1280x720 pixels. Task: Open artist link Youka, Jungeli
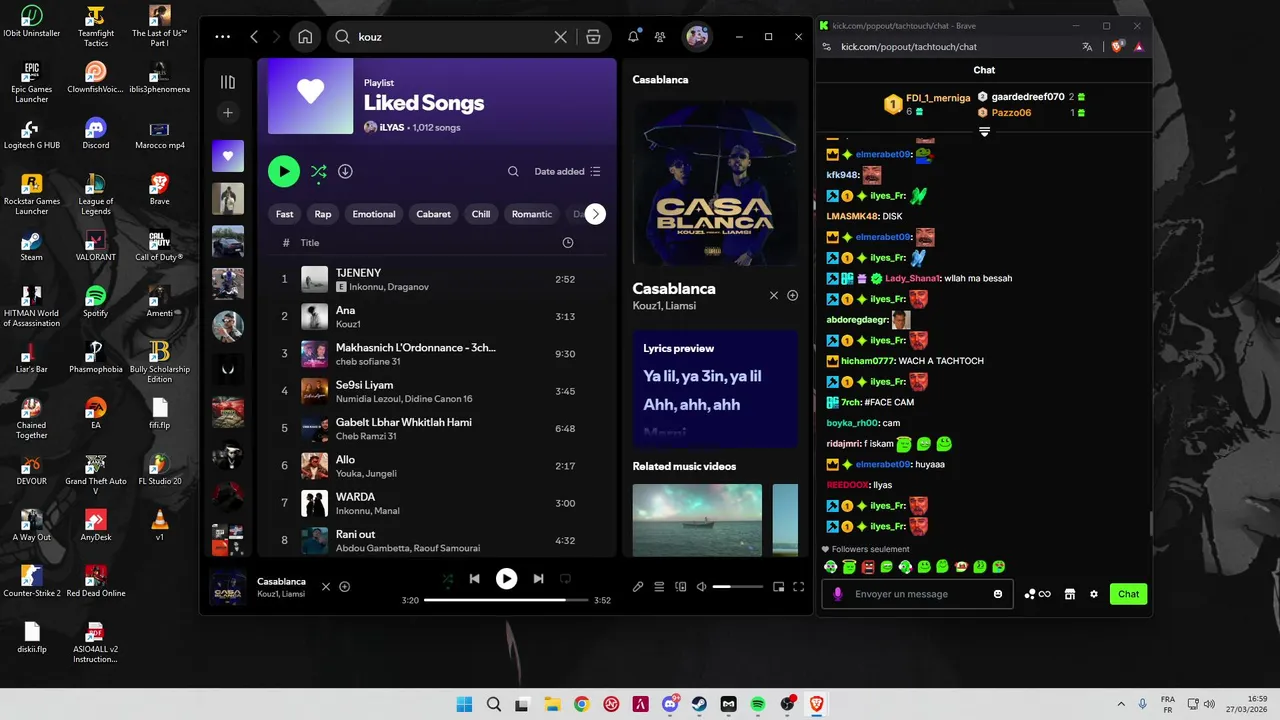coord(366,474)
